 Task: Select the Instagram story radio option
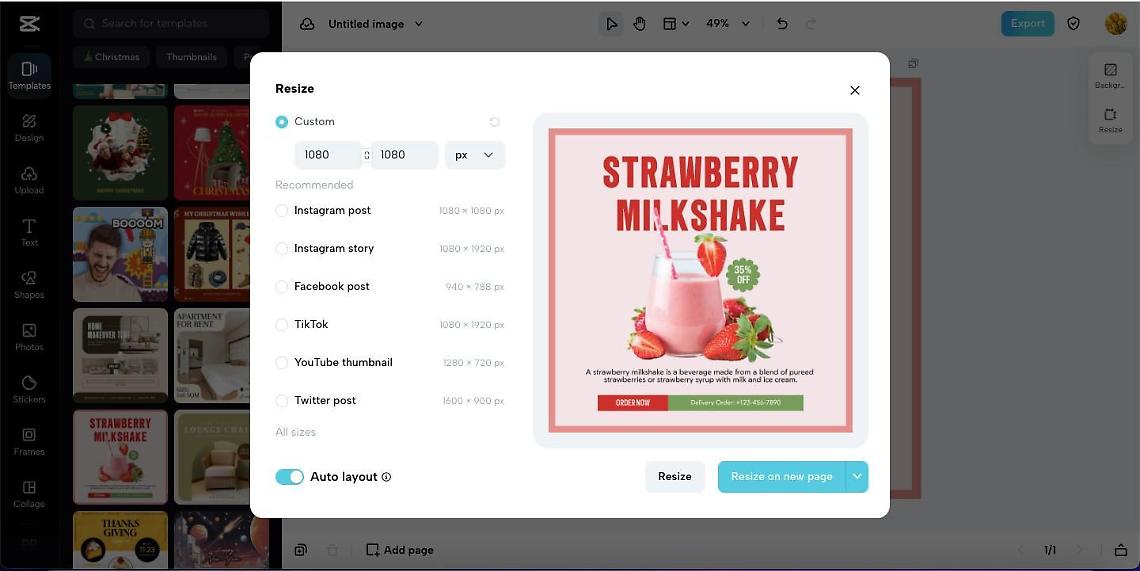tap(282, 249)
